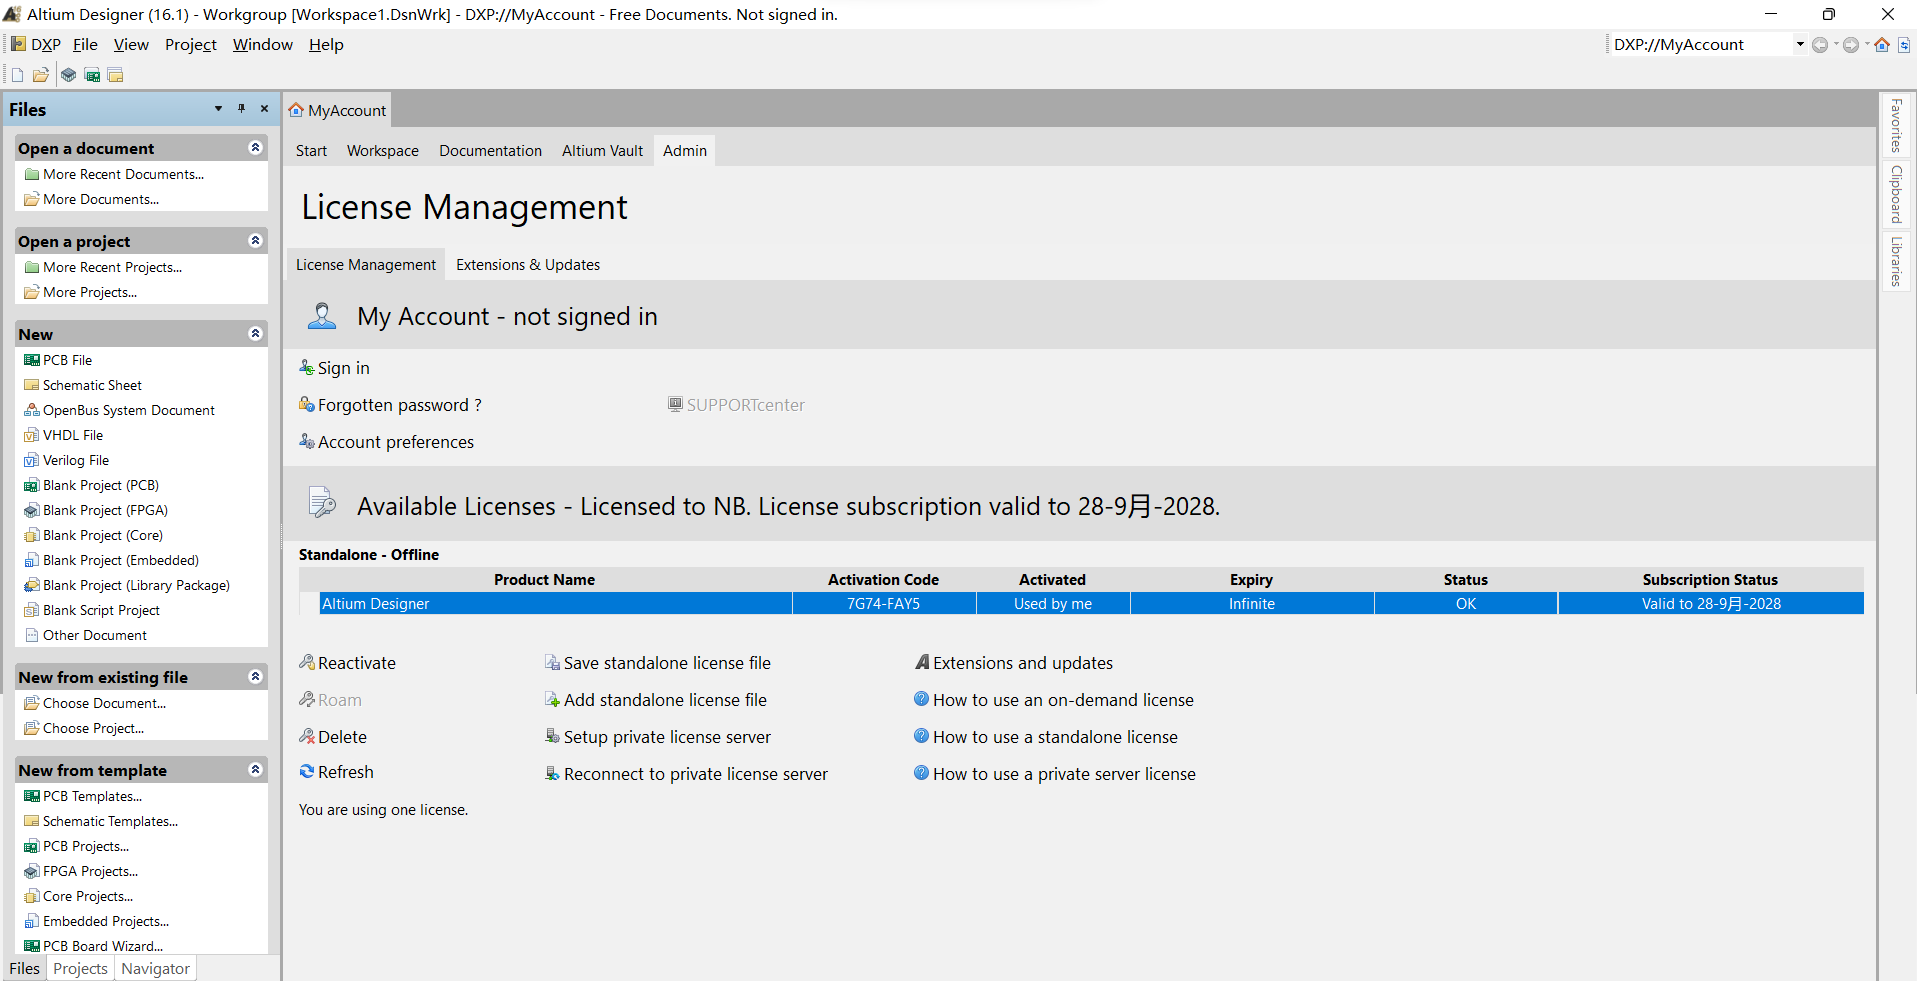Open the Window menu
1917x981 pixels.
(262, 44)
